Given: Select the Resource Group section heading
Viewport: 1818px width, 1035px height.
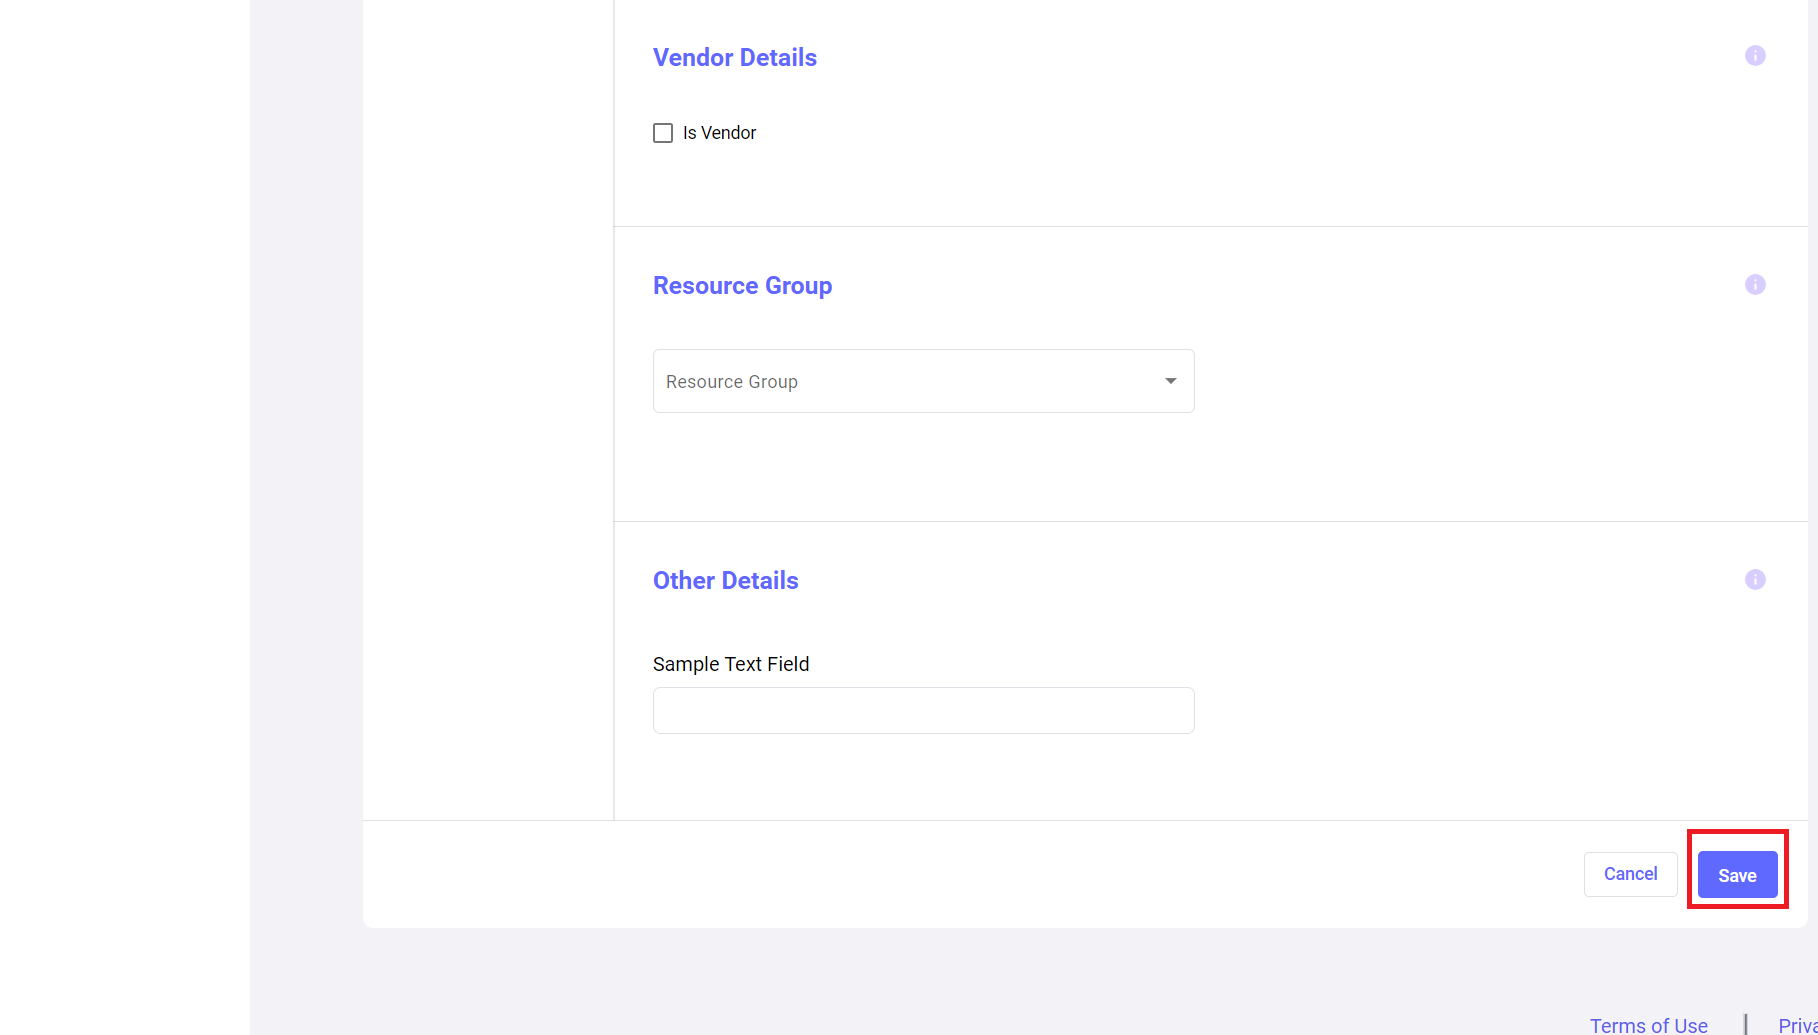Looking at the screenshot, I should point(742,286).
